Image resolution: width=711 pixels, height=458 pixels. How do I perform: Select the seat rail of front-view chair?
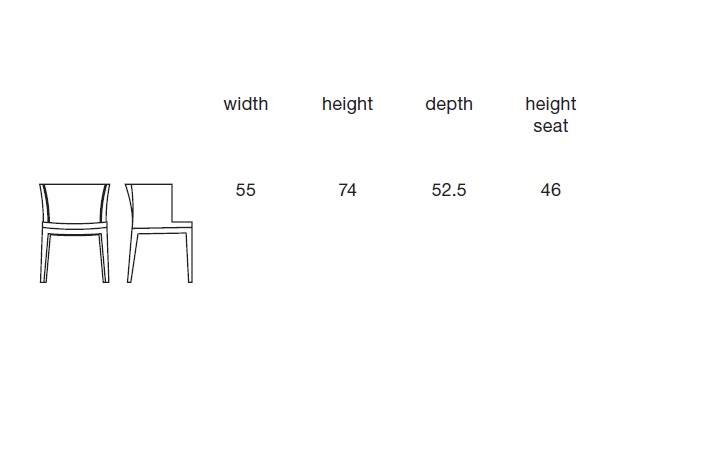75,228
